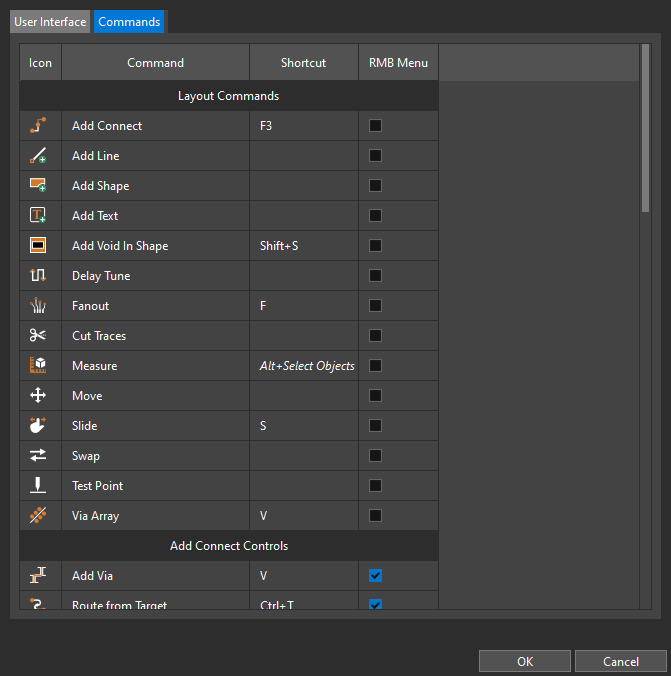This screenshot has width=671, height=676.
Task: Click the Test Point icon
Action: pyautogui.click(x=38, y=485)
